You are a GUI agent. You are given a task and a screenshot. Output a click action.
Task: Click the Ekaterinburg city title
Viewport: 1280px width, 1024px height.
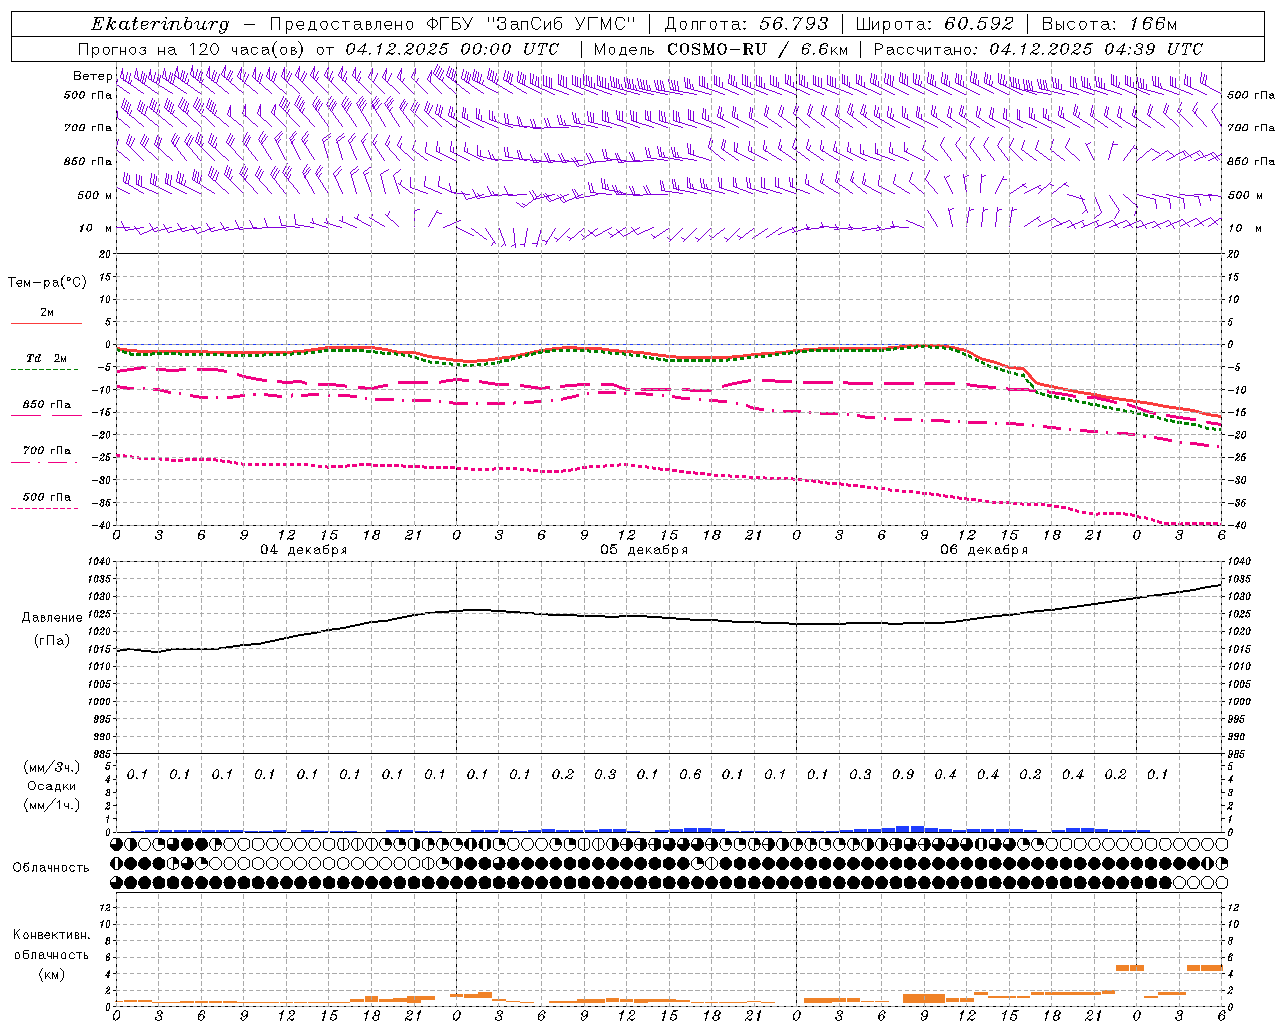coord(160,24)
